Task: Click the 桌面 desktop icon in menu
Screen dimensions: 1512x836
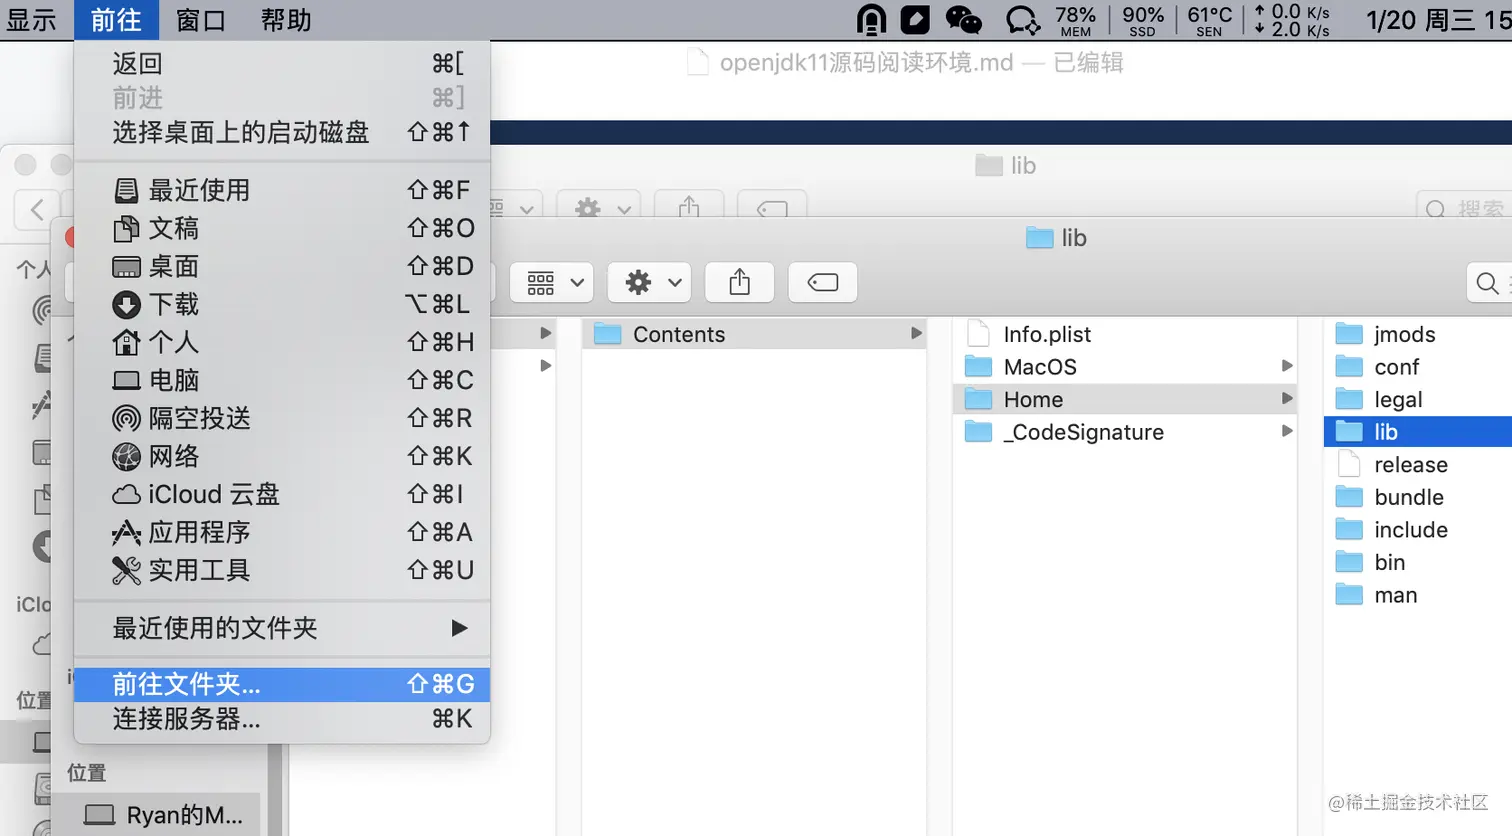Action: (126, 266)
